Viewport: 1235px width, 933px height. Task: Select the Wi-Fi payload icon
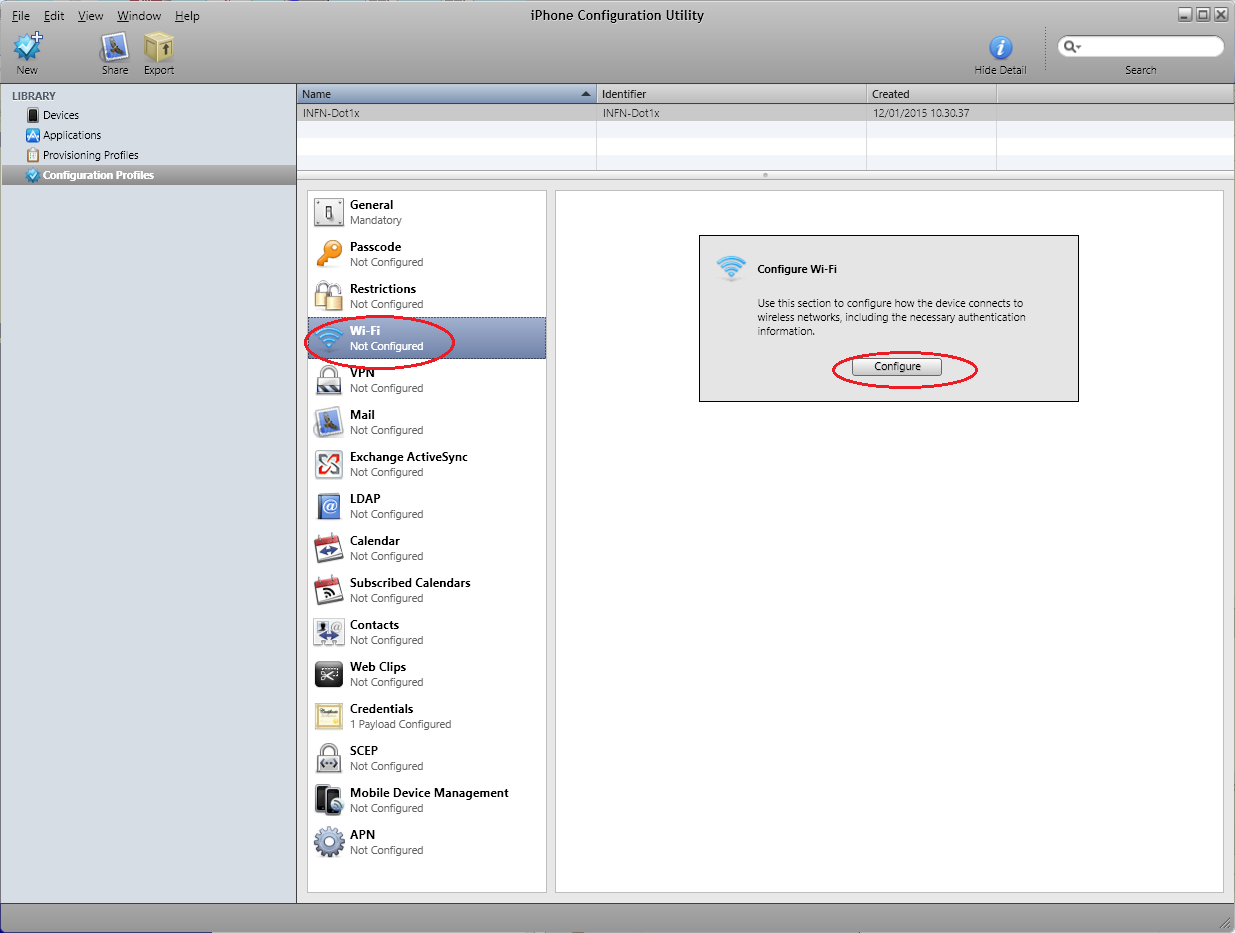click(x=329, y=338)
